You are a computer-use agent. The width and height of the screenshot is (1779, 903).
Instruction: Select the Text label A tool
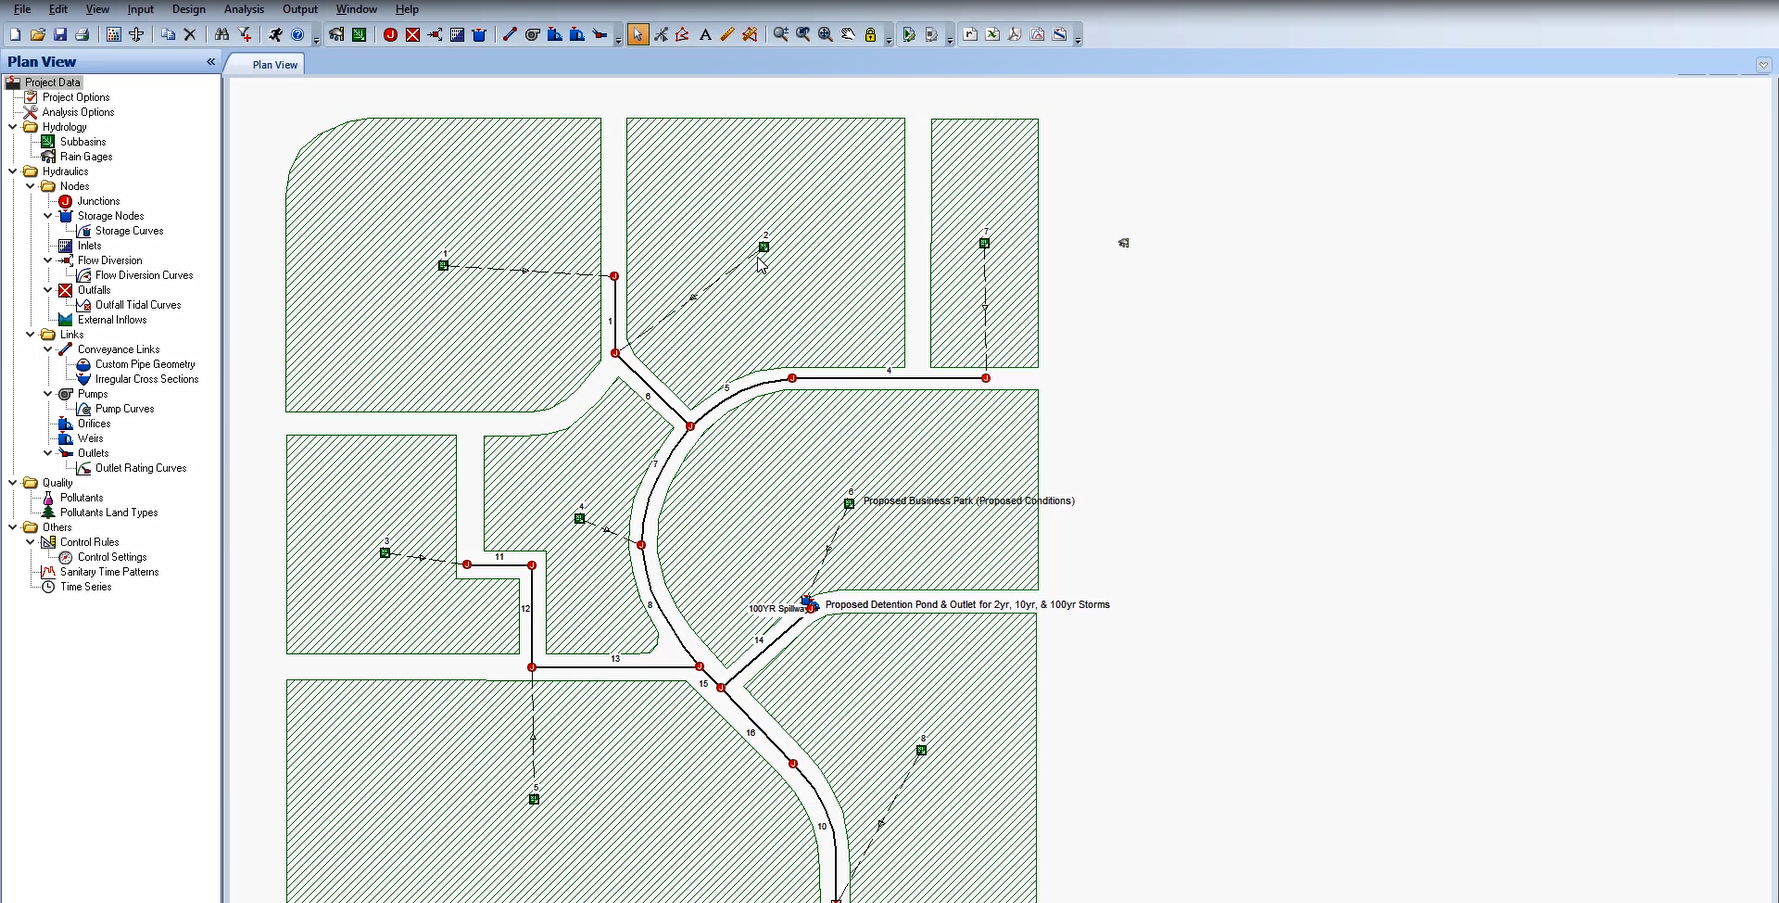705,35
